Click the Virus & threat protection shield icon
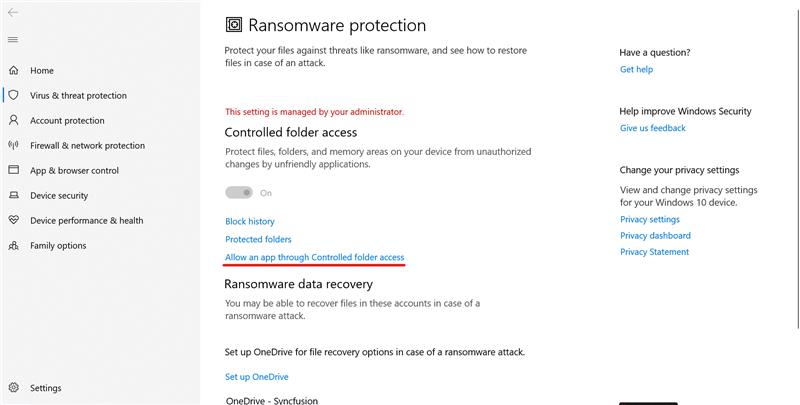Viewport: 800px width, 405px height. [14, 96]
